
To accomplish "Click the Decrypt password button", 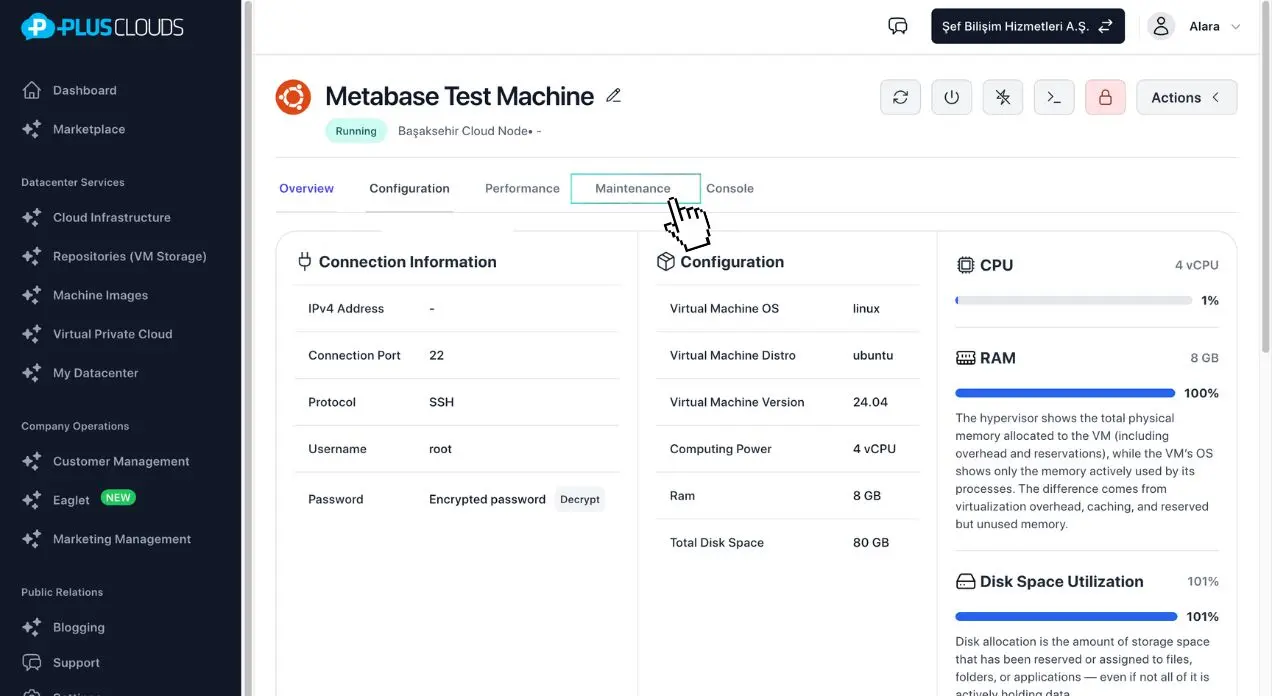I will coord(579,499).
